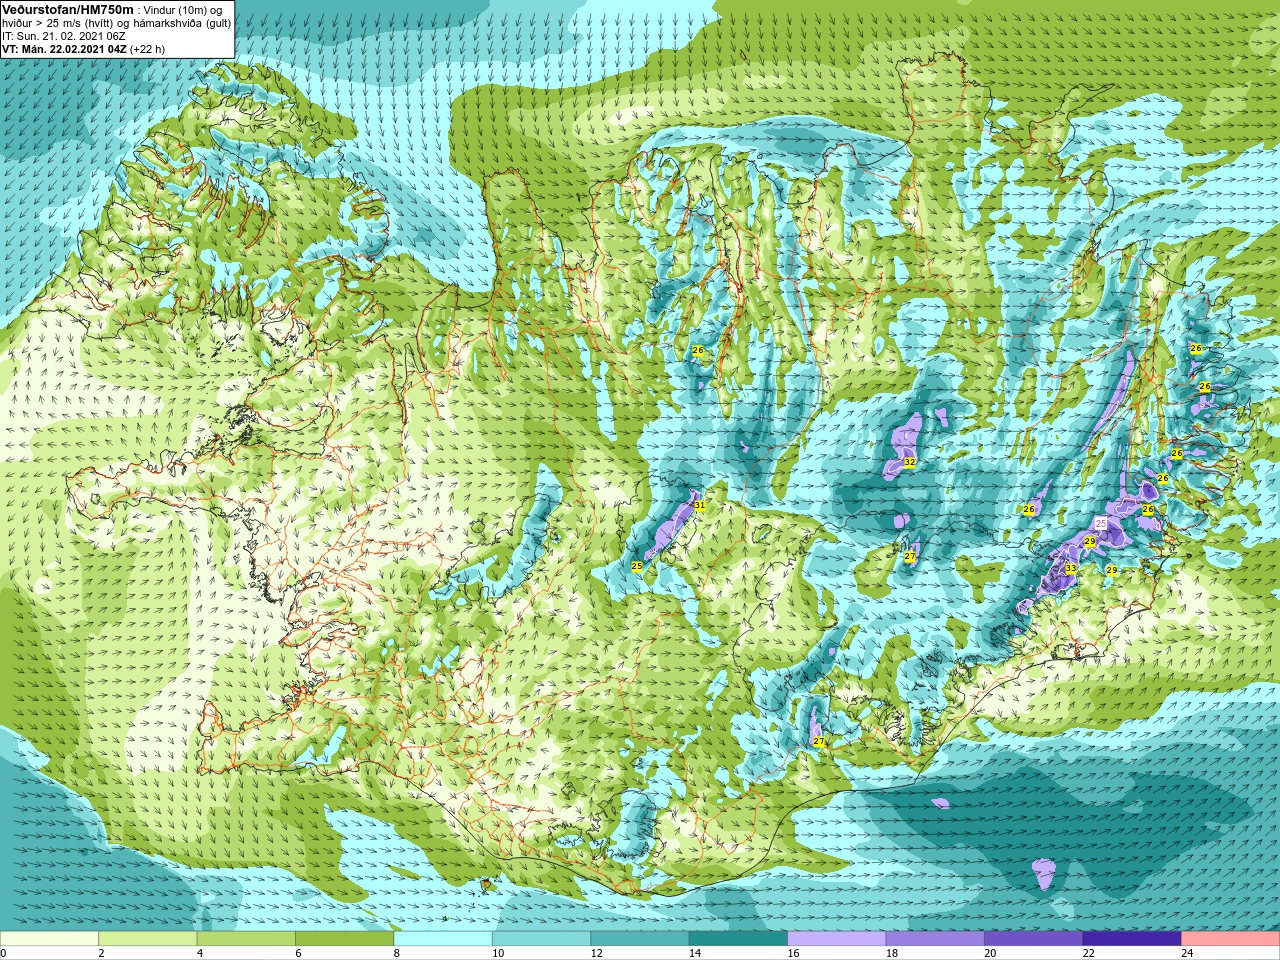Select the 18–20 m/s medium purple legend swatch
This screenshot has width=1280, height=960.
pos(935,939)
